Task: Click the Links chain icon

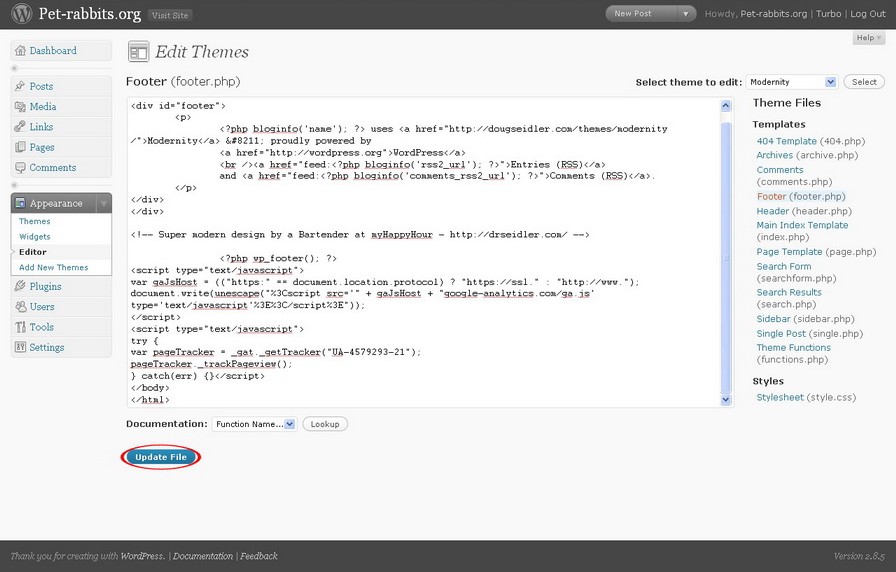Action: click(20, 127)
